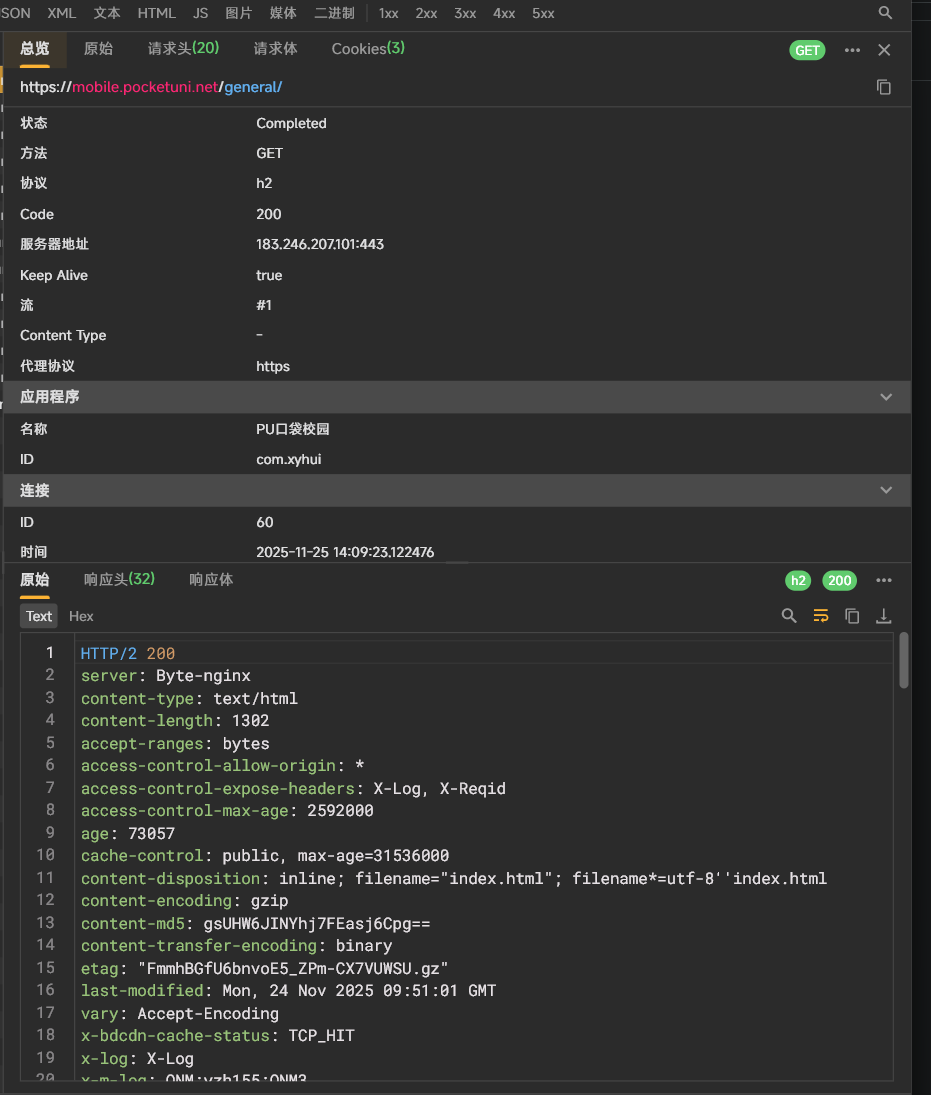Open the response panel more options menu
931x1095 pixels.
click(x=884, y=580)
